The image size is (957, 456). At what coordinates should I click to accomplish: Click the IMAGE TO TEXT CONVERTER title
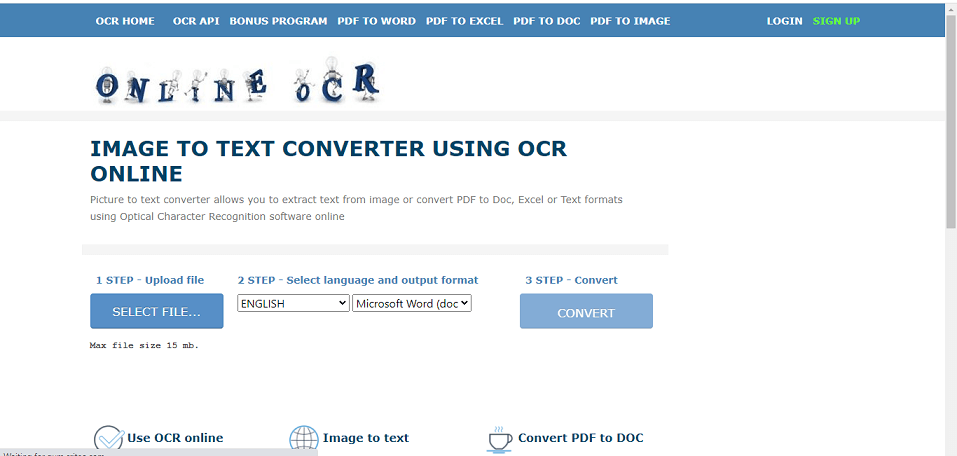click(328, 161)
